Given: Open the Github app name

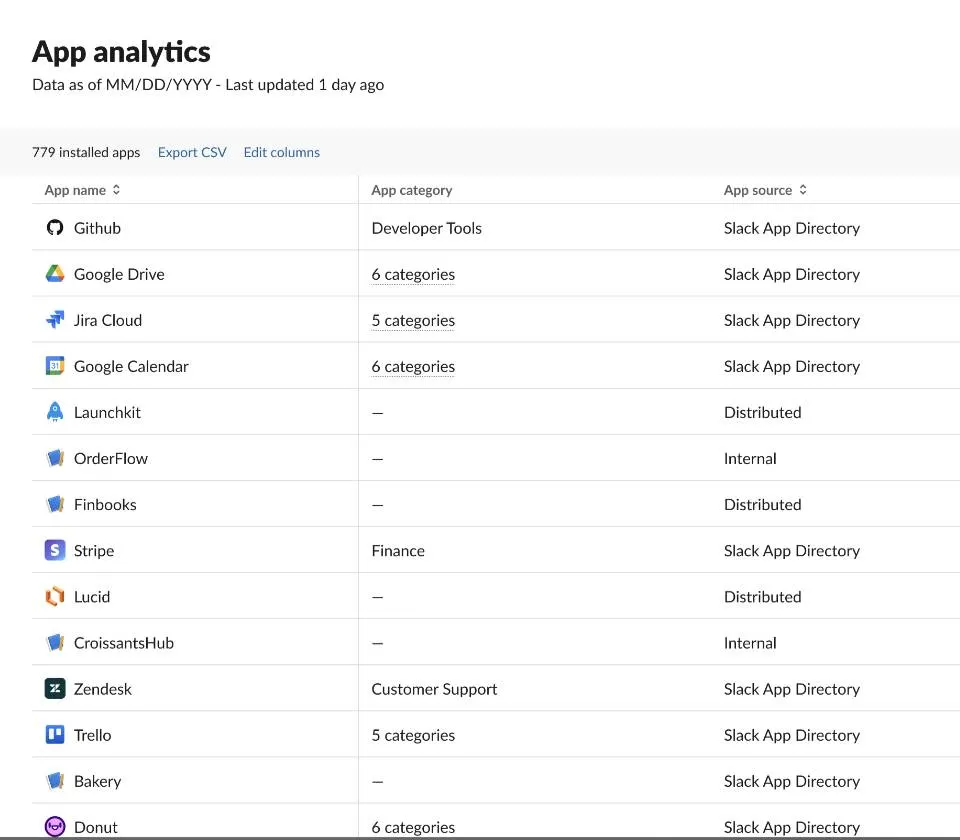Looking at the screenshot, I should coord(97,228).
